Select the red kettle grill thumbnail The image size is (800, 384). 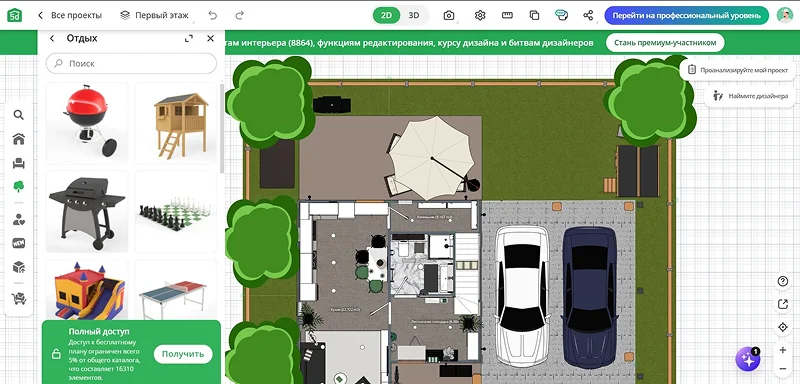87,123
